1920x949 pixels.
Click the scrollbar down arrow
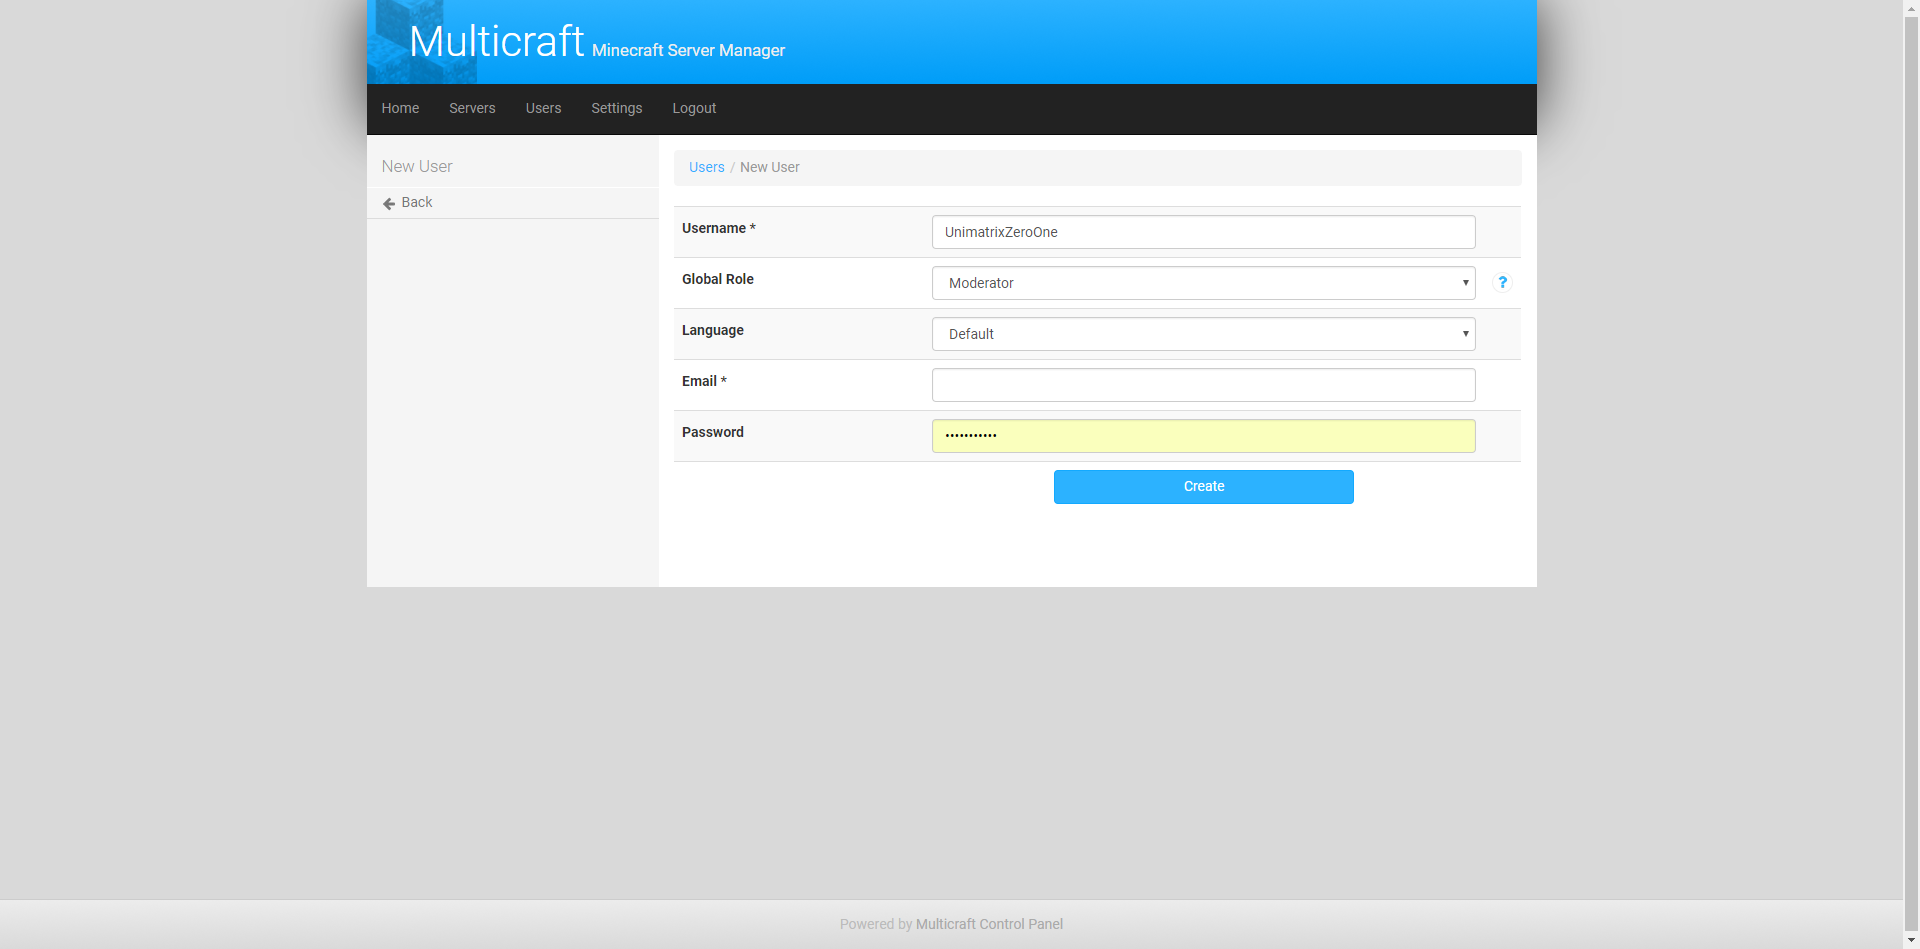(x=1911, y=940)
